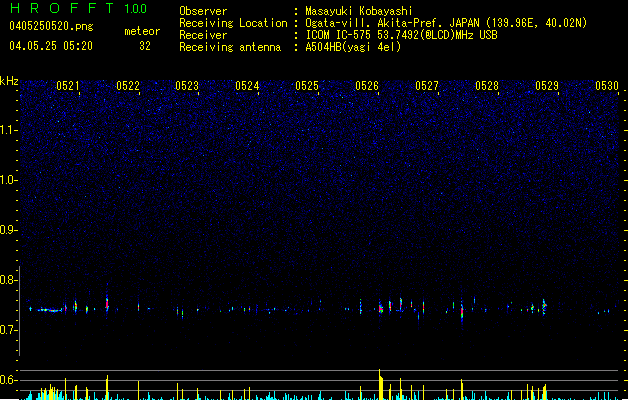Image resolution: width=629 pixels, height=400 pixels.
Task: Click the 1.0 kHz axis label
Action: pos(8,180)
